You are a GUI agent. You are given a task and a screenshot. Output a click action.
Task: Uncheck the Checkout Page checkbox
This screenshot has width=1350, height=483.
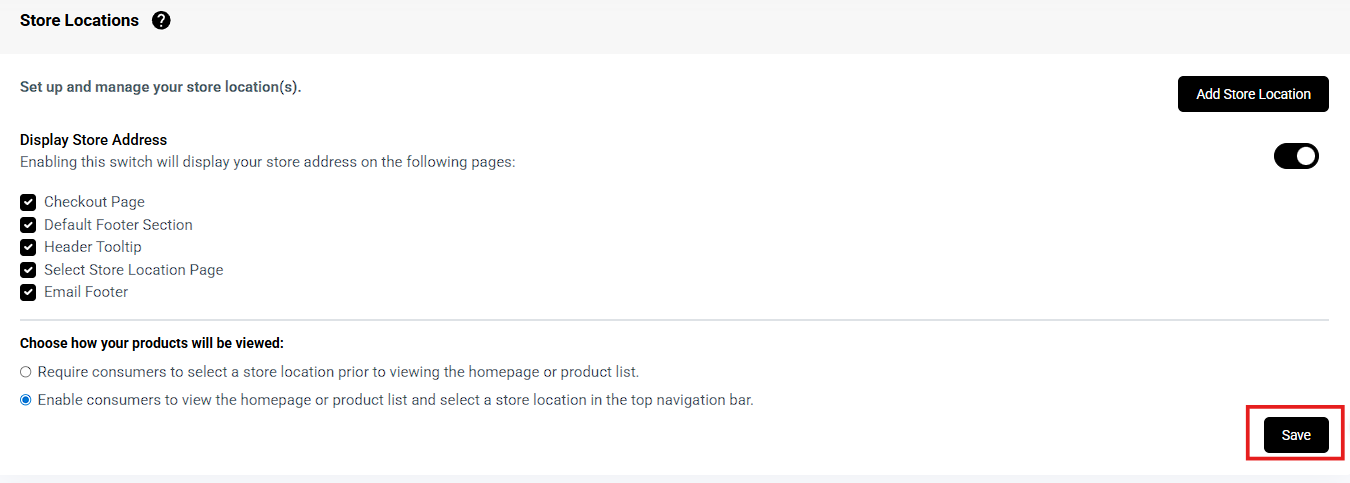coord(28,202)
